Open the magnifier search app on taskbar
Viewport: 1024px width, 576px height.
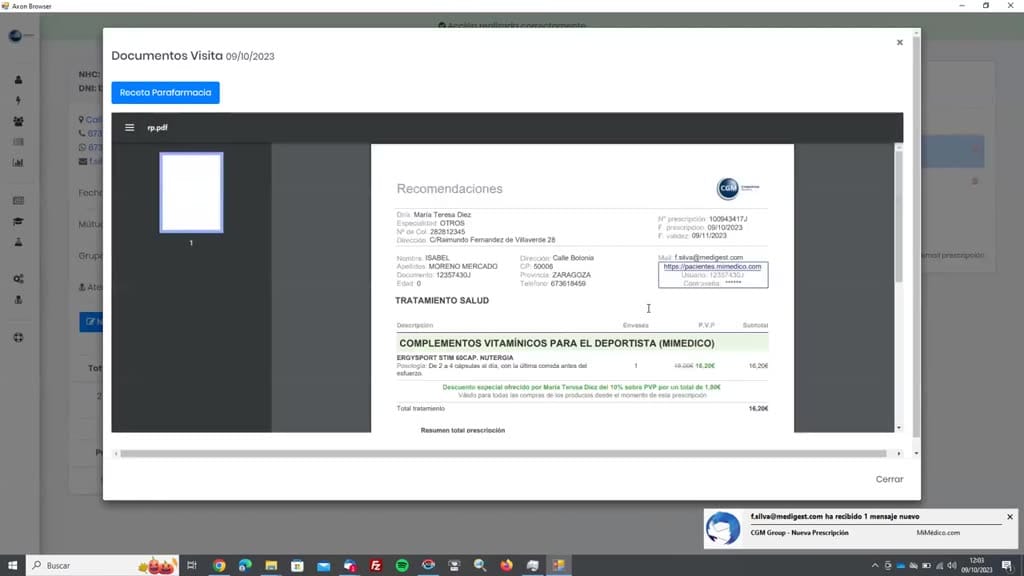click(x=480, y=566)
